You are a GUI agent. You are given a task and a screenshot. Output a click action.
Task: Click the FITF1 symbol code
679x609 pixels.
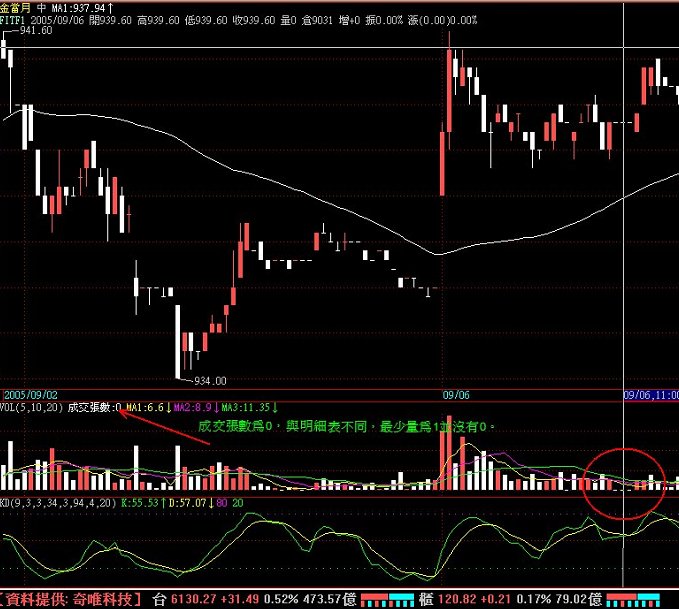[13, 20]
